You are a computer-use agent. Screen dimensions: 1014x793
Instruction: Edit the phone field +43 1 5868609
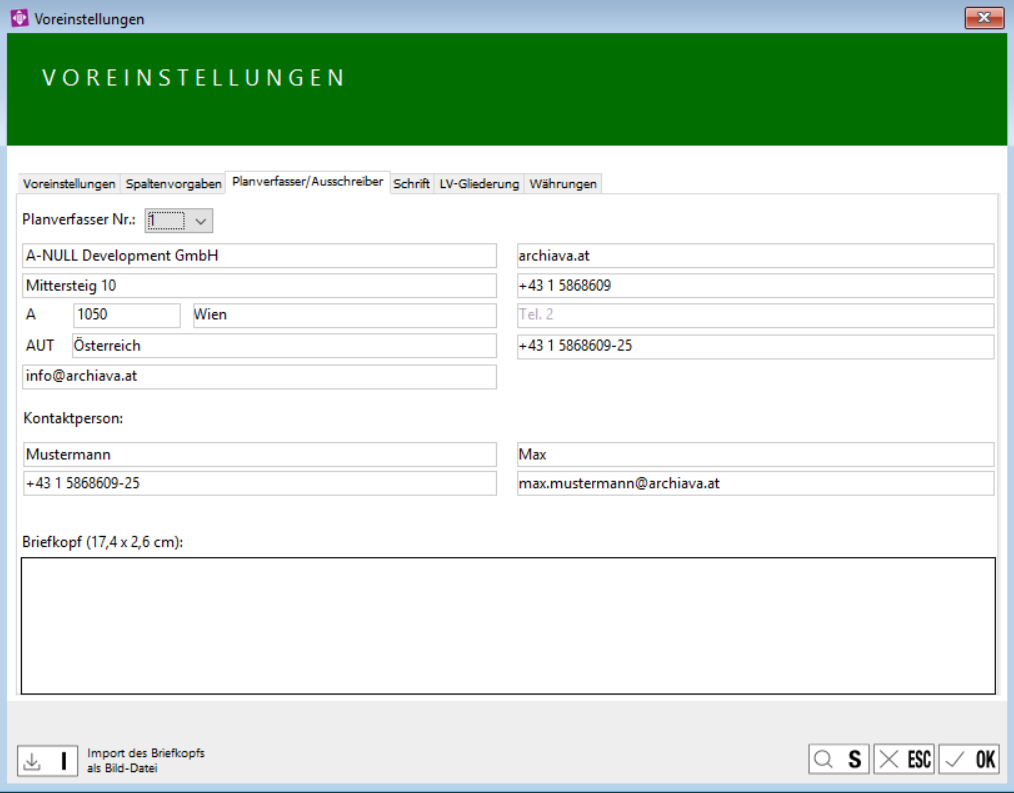[755, 285]
